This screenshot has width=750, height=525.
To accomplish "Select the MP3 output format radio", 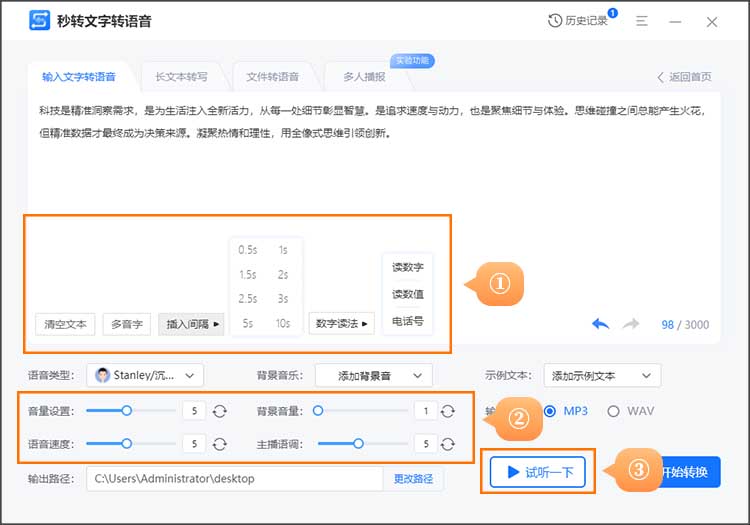I will (549, 411).
